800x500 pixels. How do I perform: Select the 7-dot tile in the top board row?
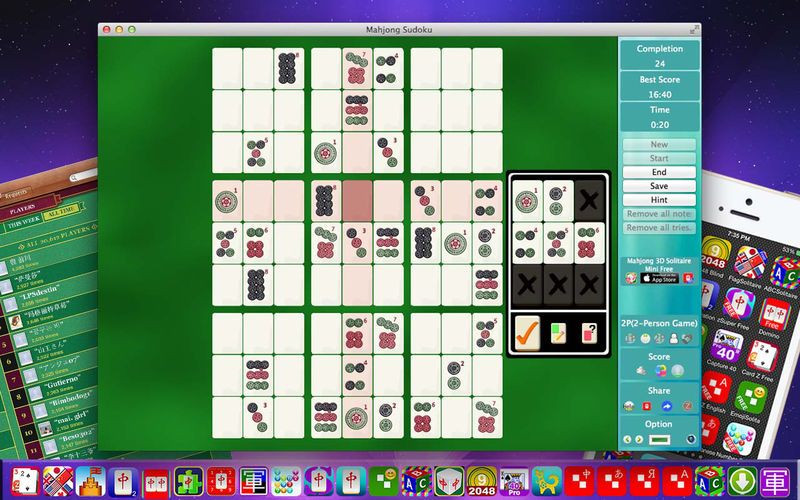[x=357, y=68]
